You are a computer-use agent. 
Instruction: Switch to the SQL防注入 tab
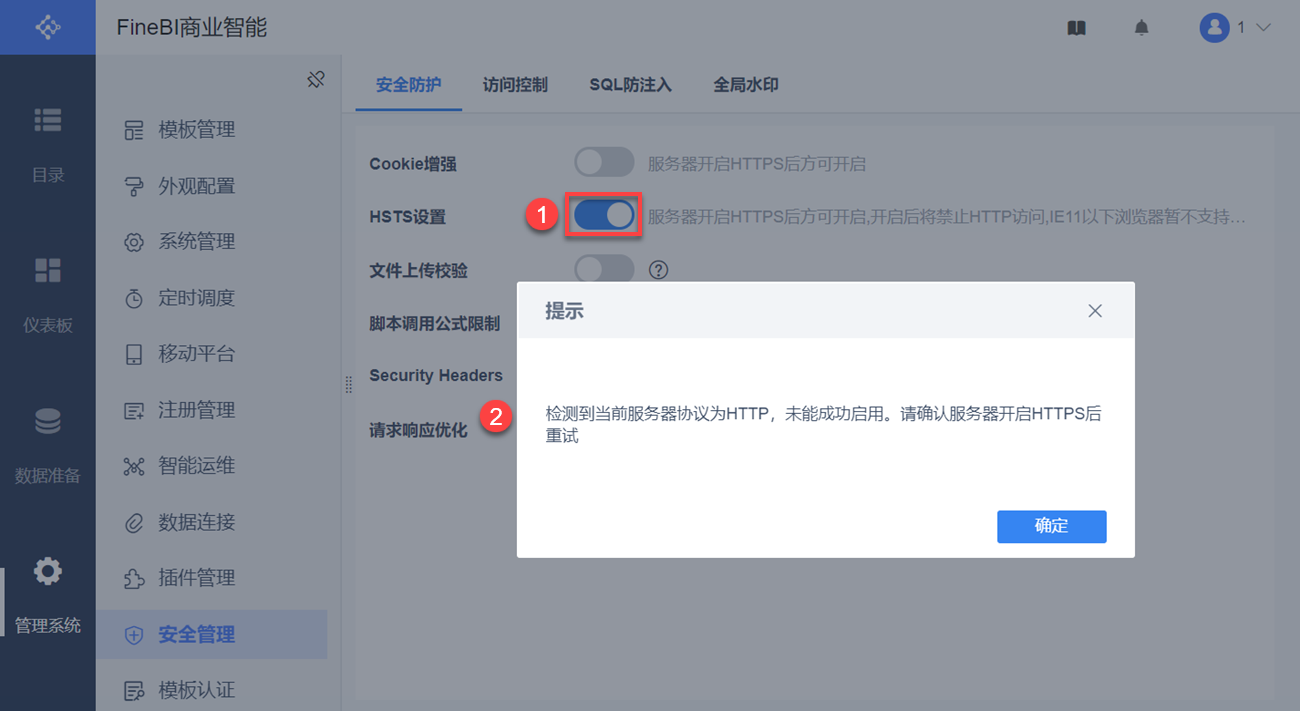[630, 85]
